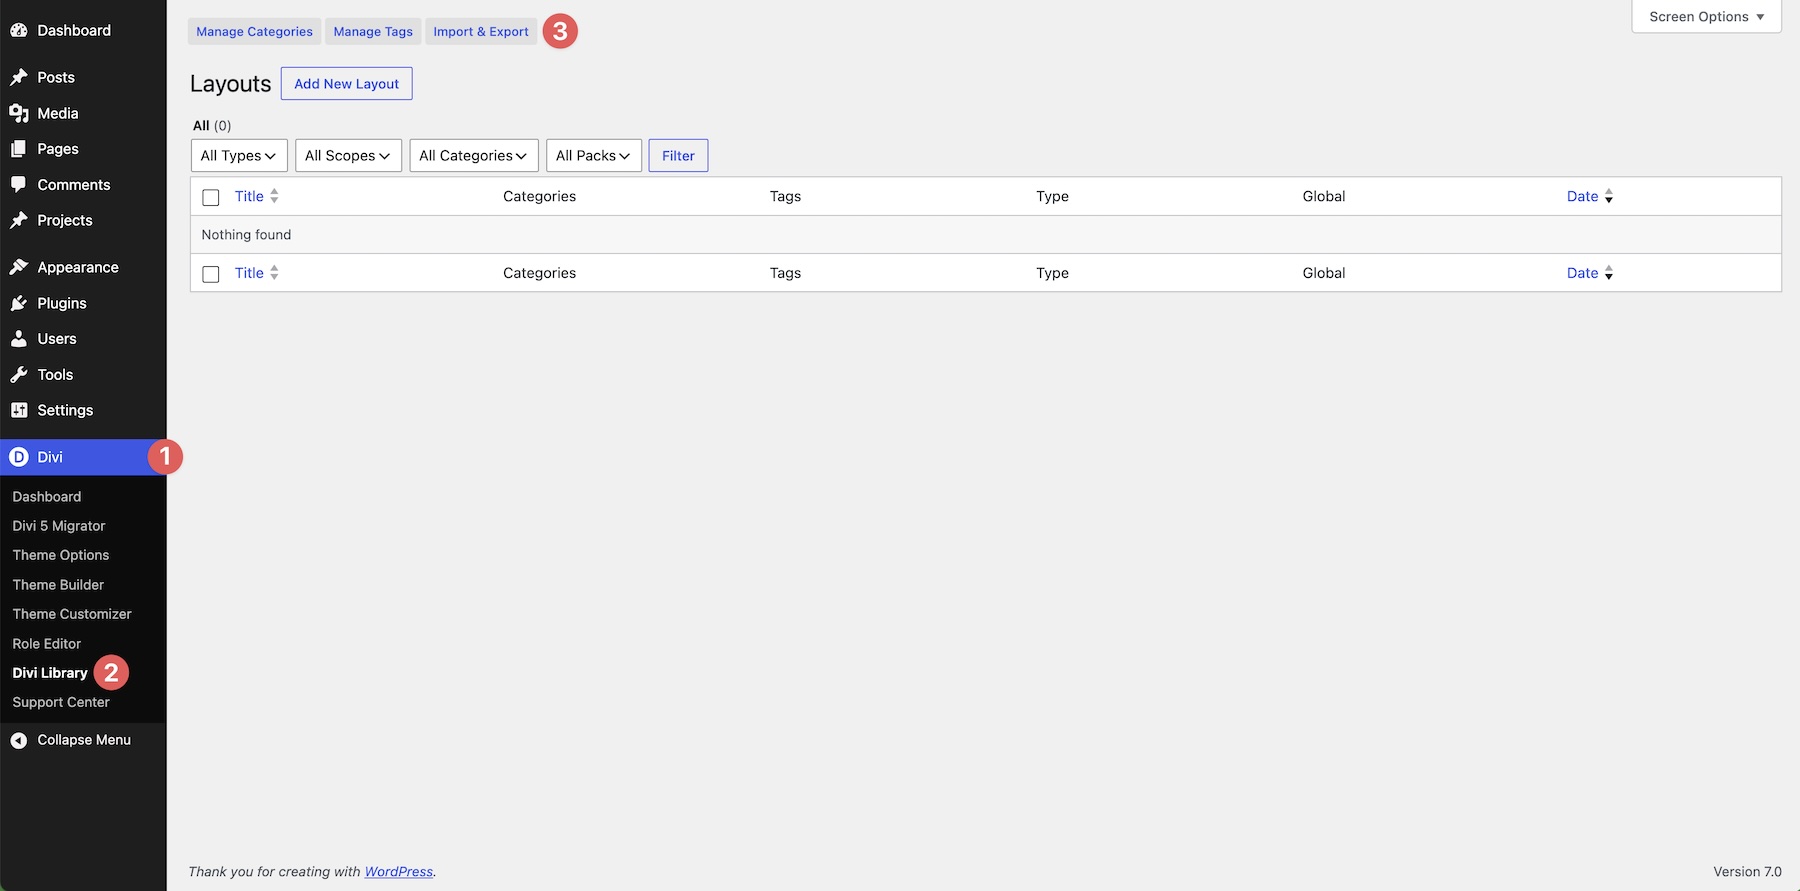This screenshot has width=1800, height=891.
Task: Click the Settings sliders icon
Action: tap(19, 410)
